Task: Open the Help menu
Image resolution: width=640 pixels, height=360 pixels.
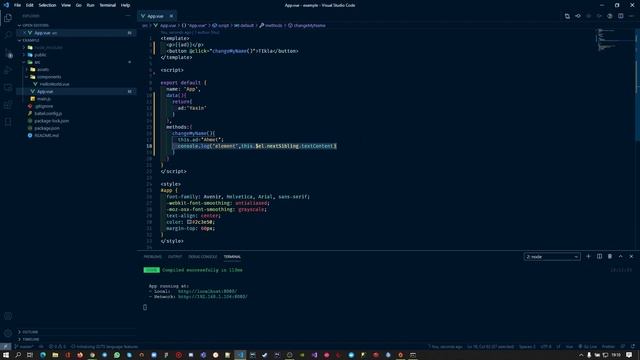Action: tap(125, 5)
